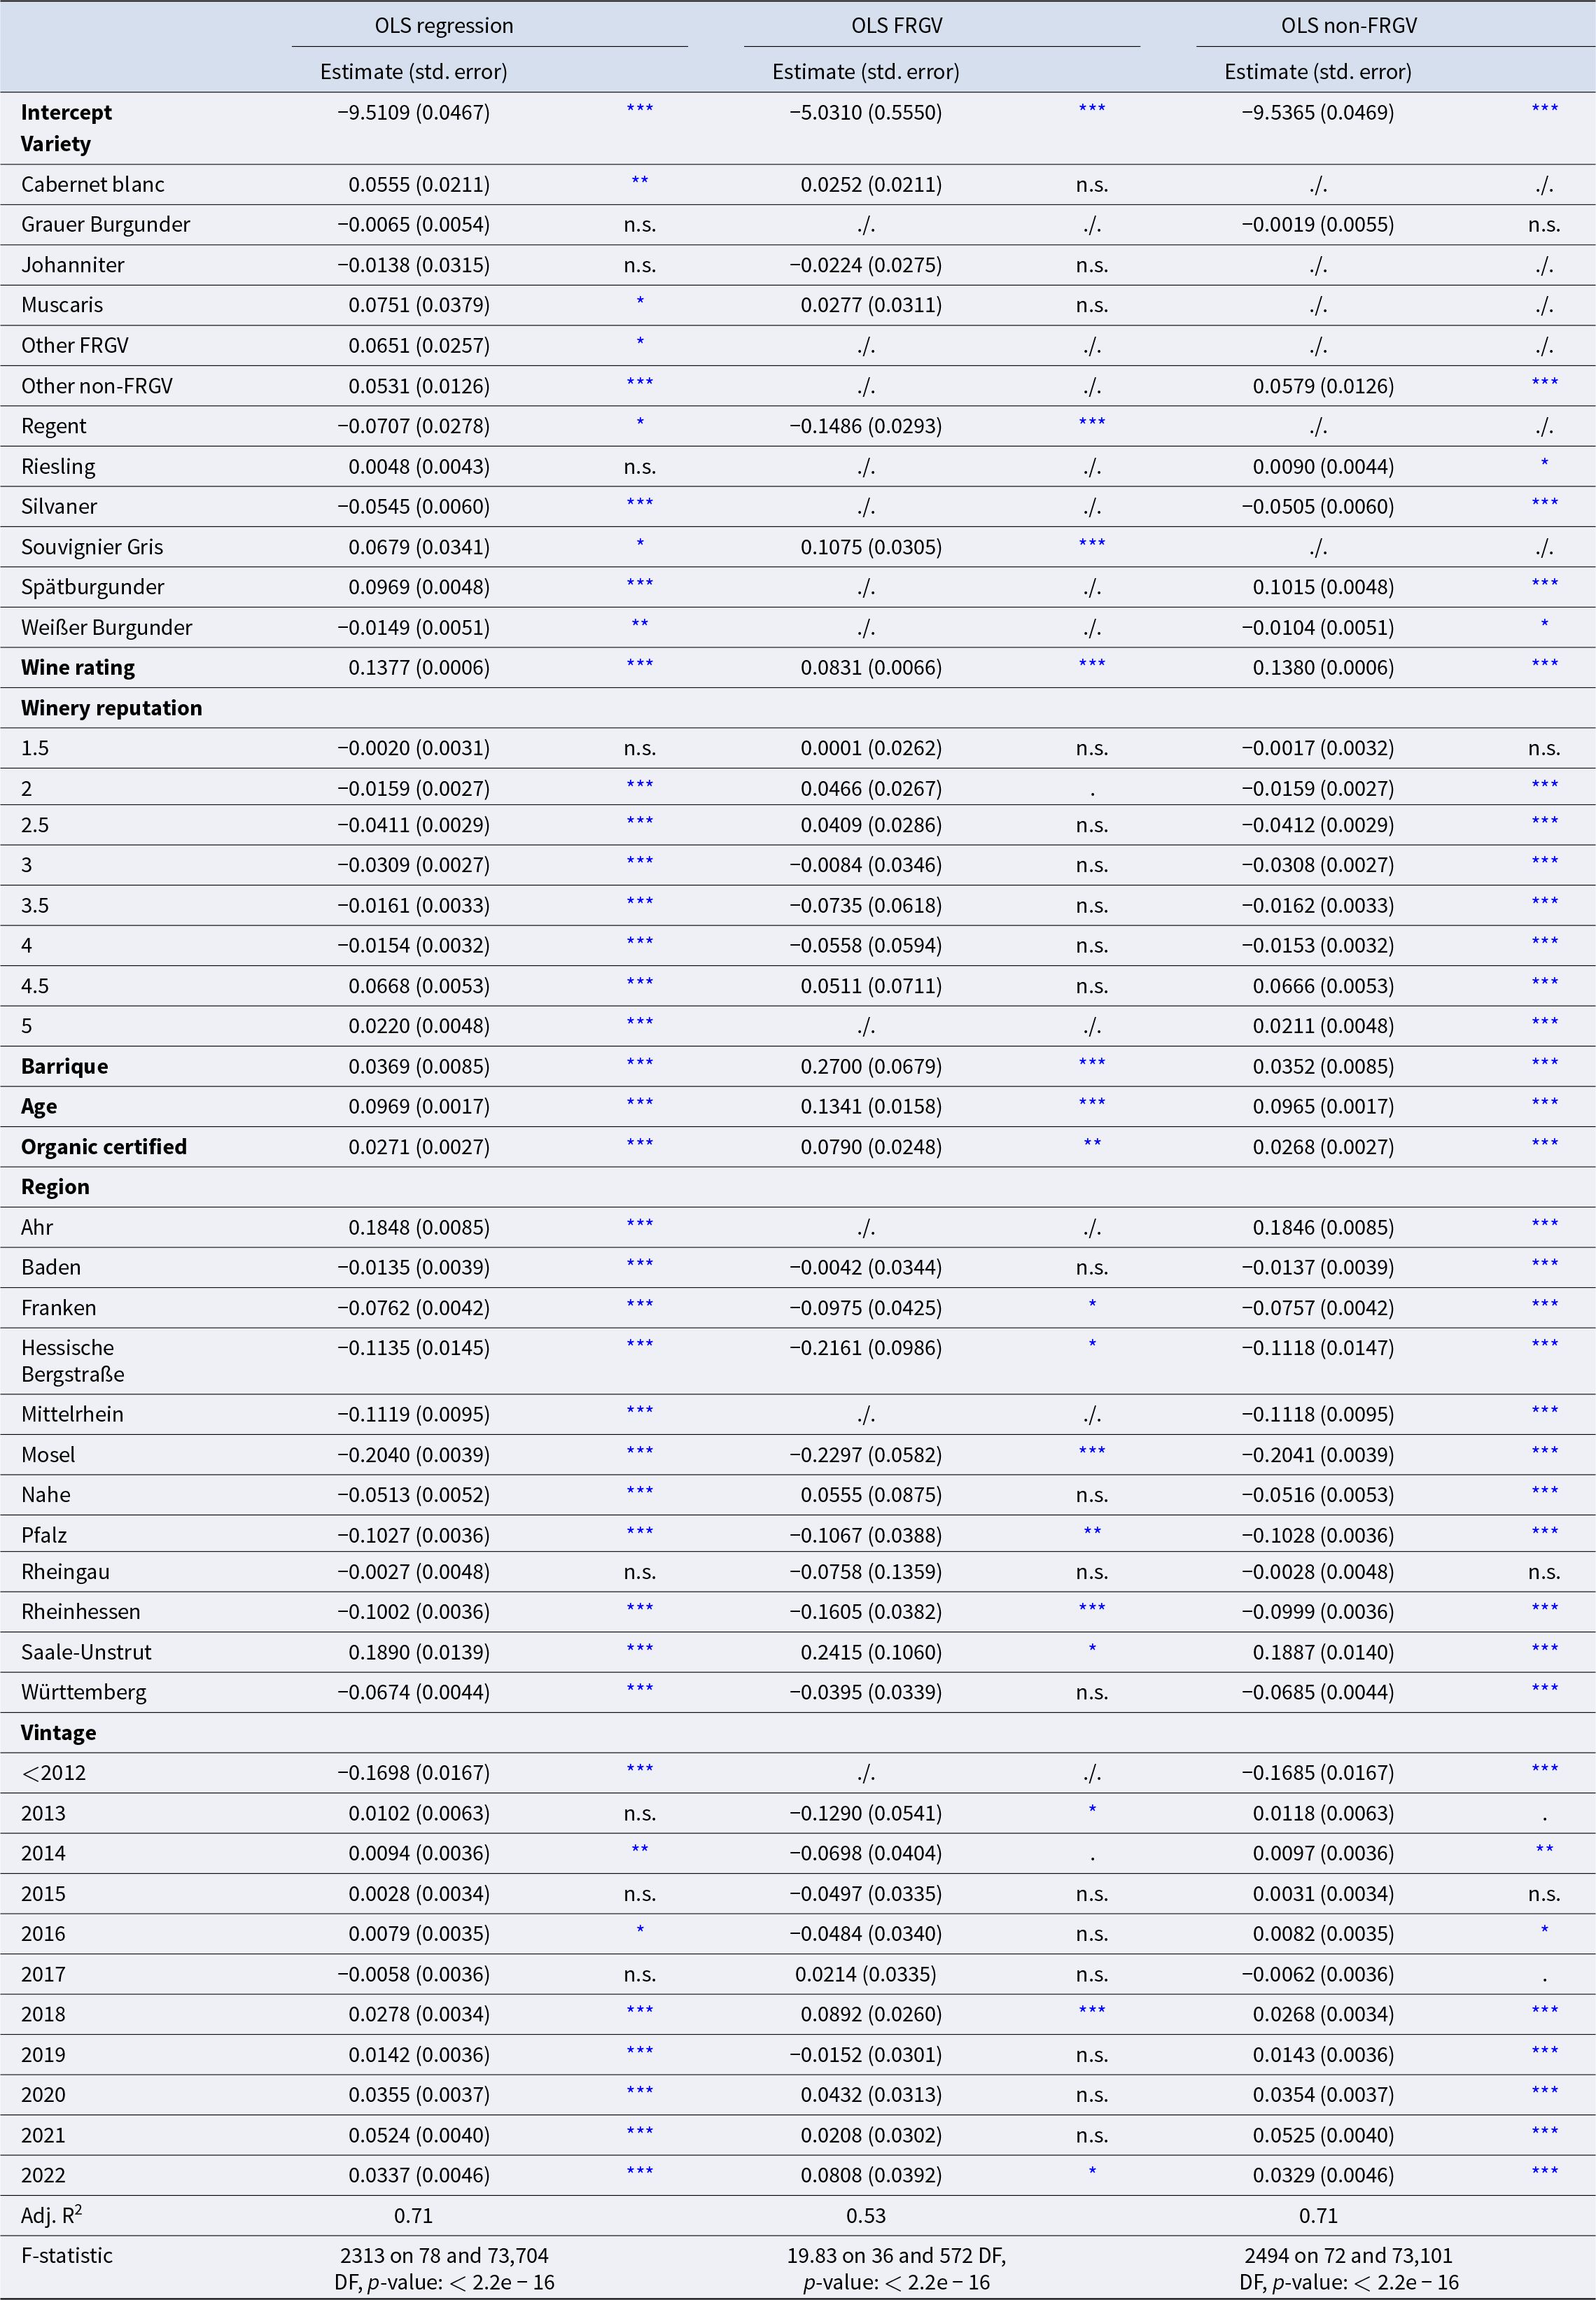Click the Winery reputation section heading

pyautogui.click(x=111, y=708)
